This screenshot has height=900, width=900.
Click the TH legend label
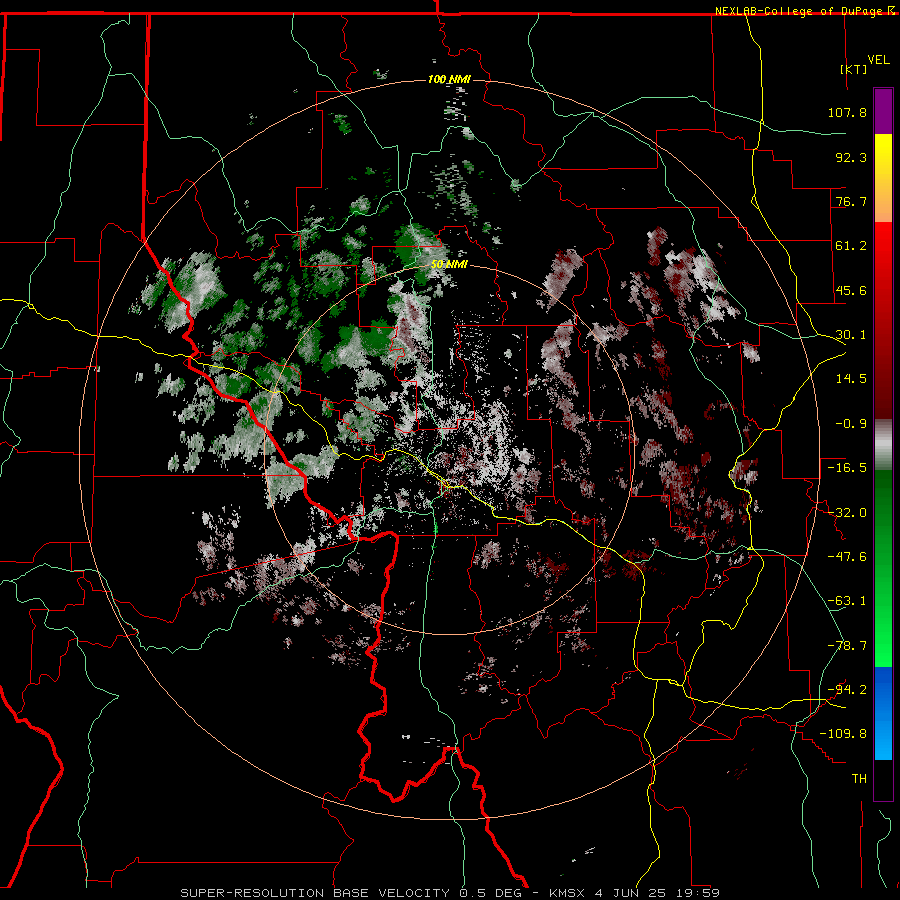click(859, 779)
